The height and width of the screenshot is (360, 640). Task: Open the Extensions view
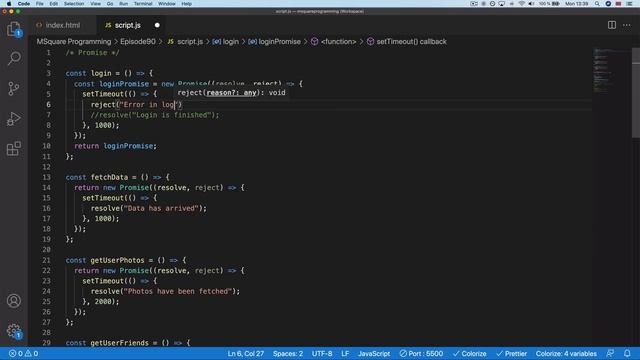(x=13, y=149)
